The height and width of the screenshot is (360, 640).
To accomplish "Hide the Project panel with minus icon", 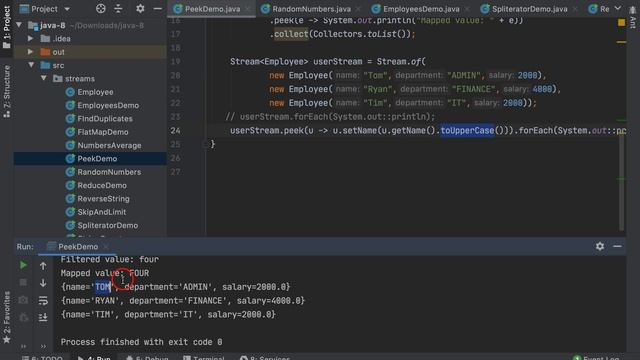I will point(157,9).
